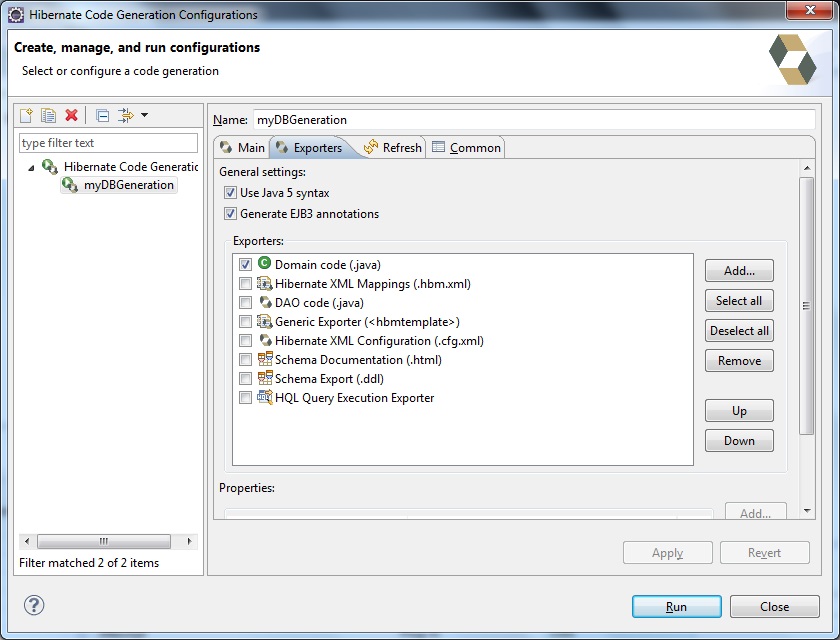Select the Domain code (.java) row text
The width and height of the screenshot is (840, 640).
click(x=328, y=265)
